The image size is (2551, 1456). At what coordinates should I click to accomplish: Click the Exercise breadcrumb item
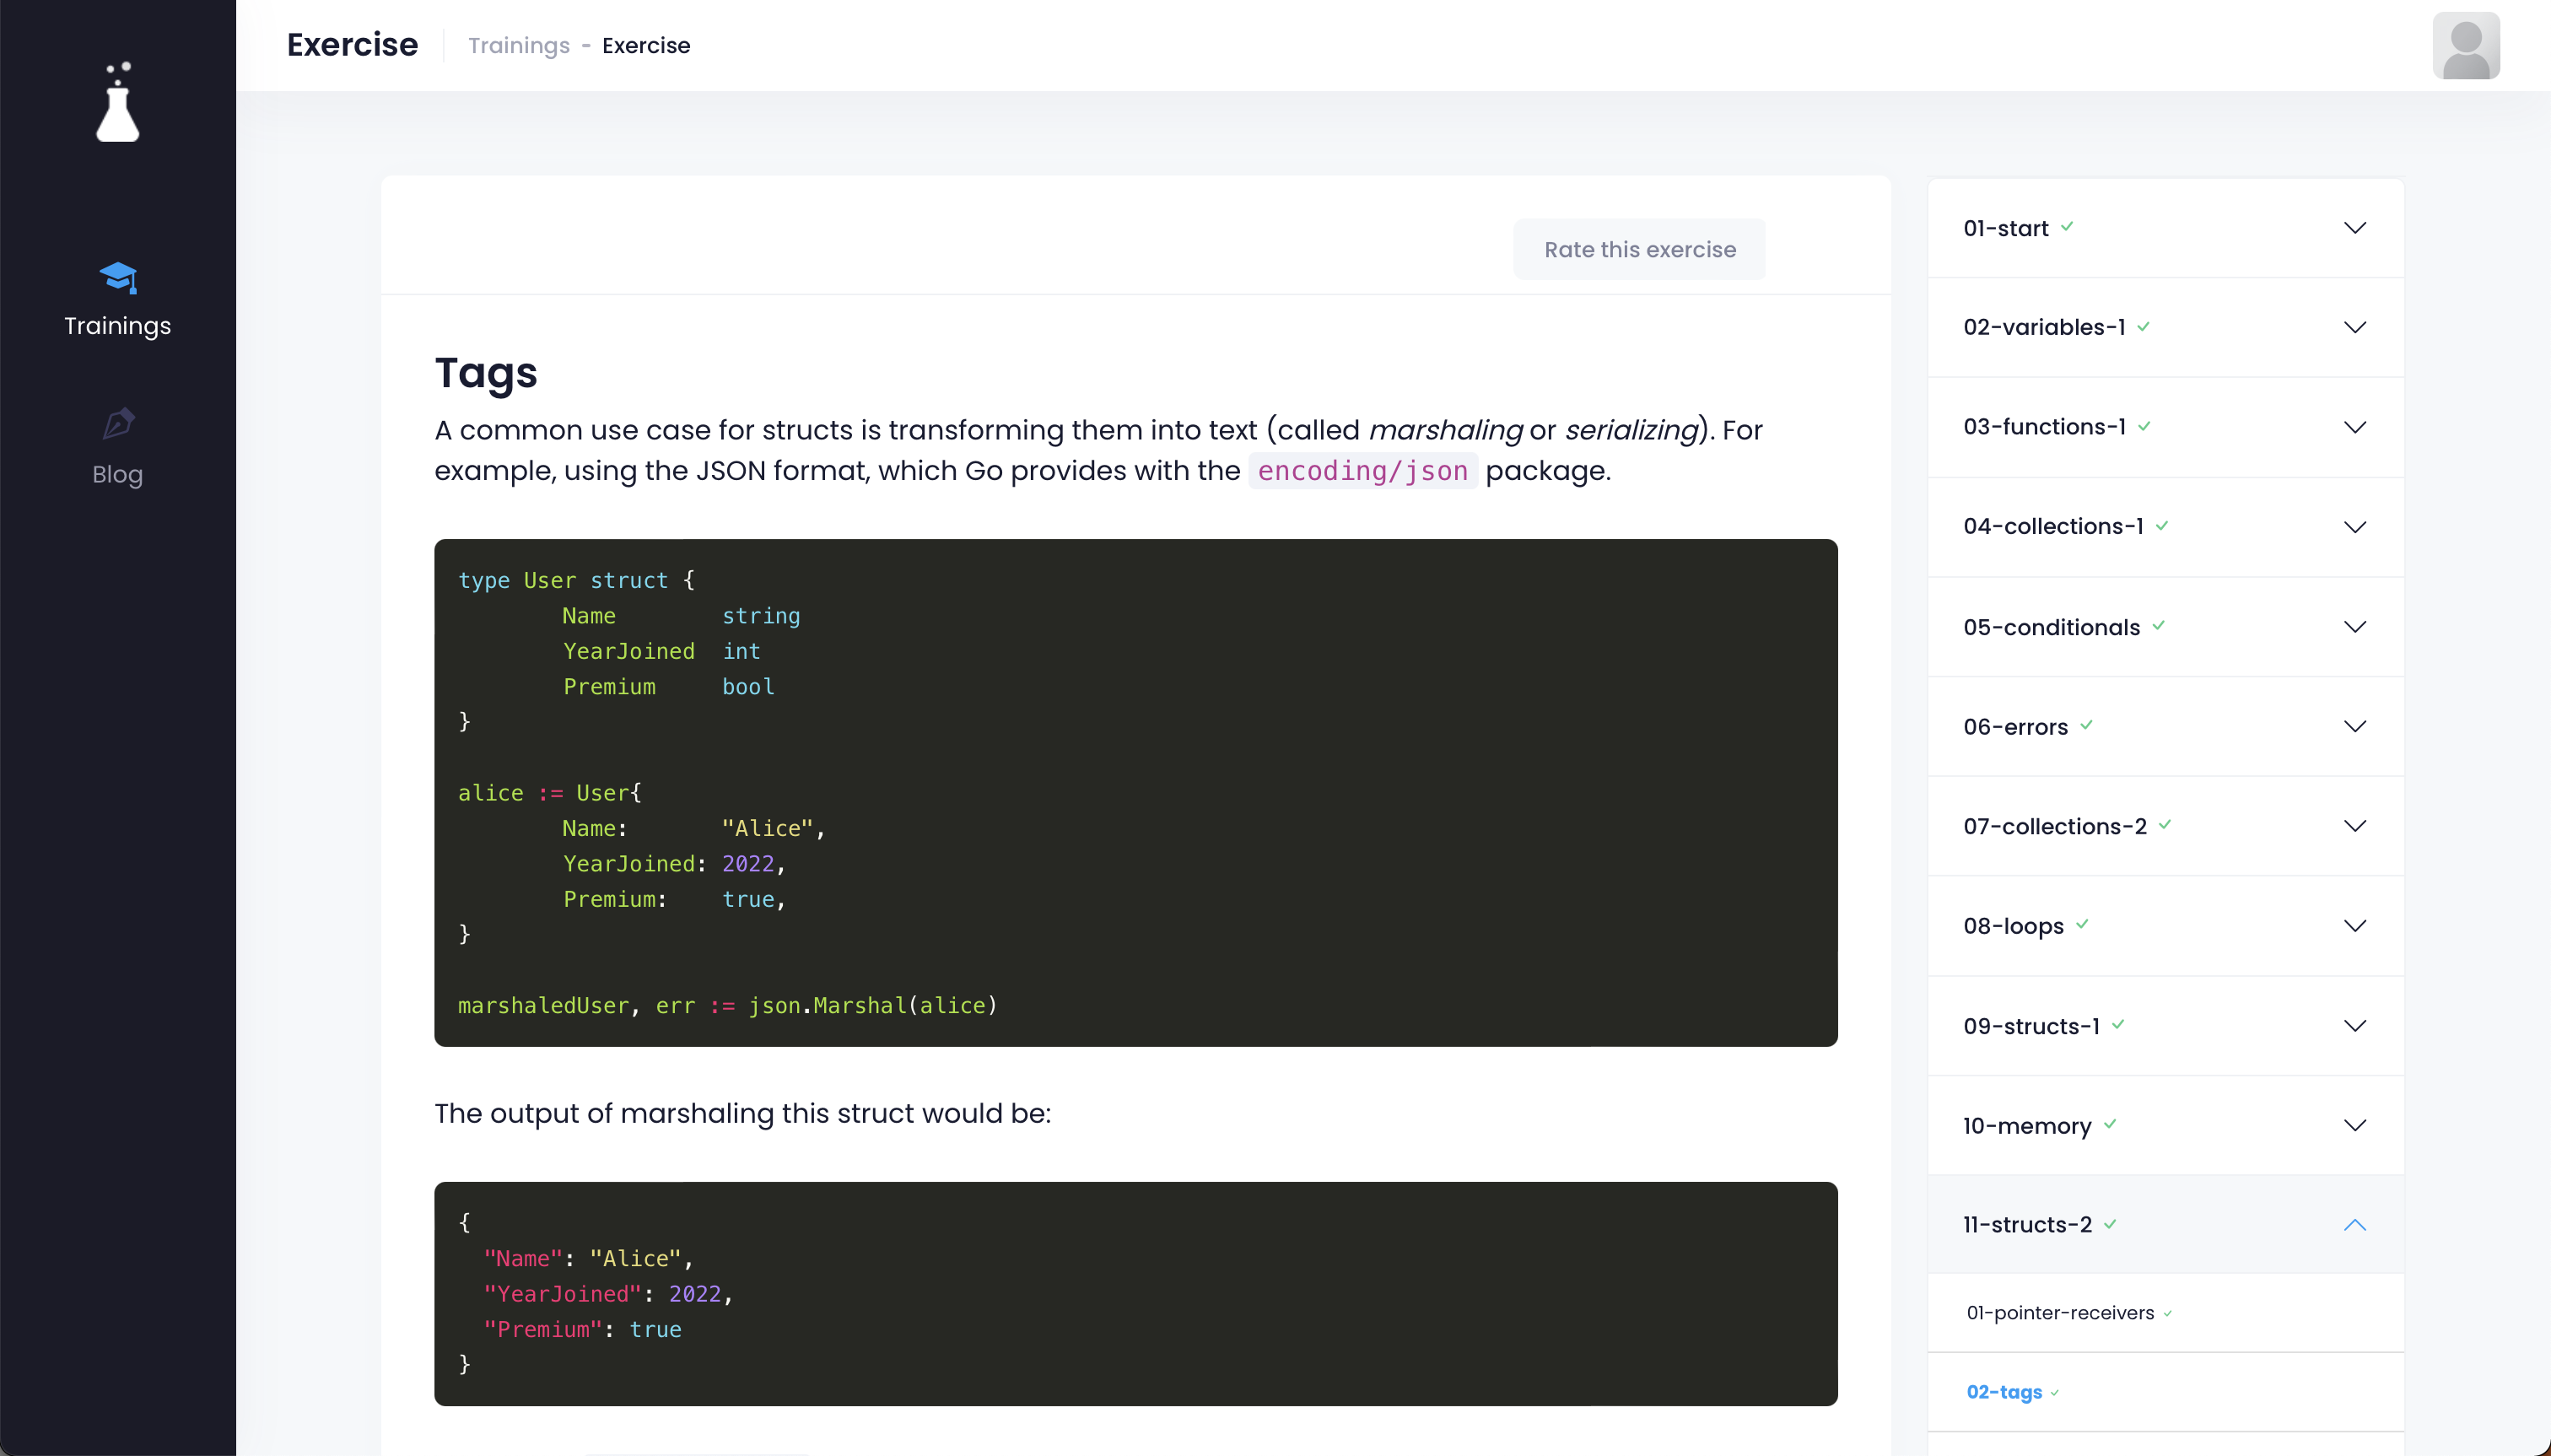point(646,46)
